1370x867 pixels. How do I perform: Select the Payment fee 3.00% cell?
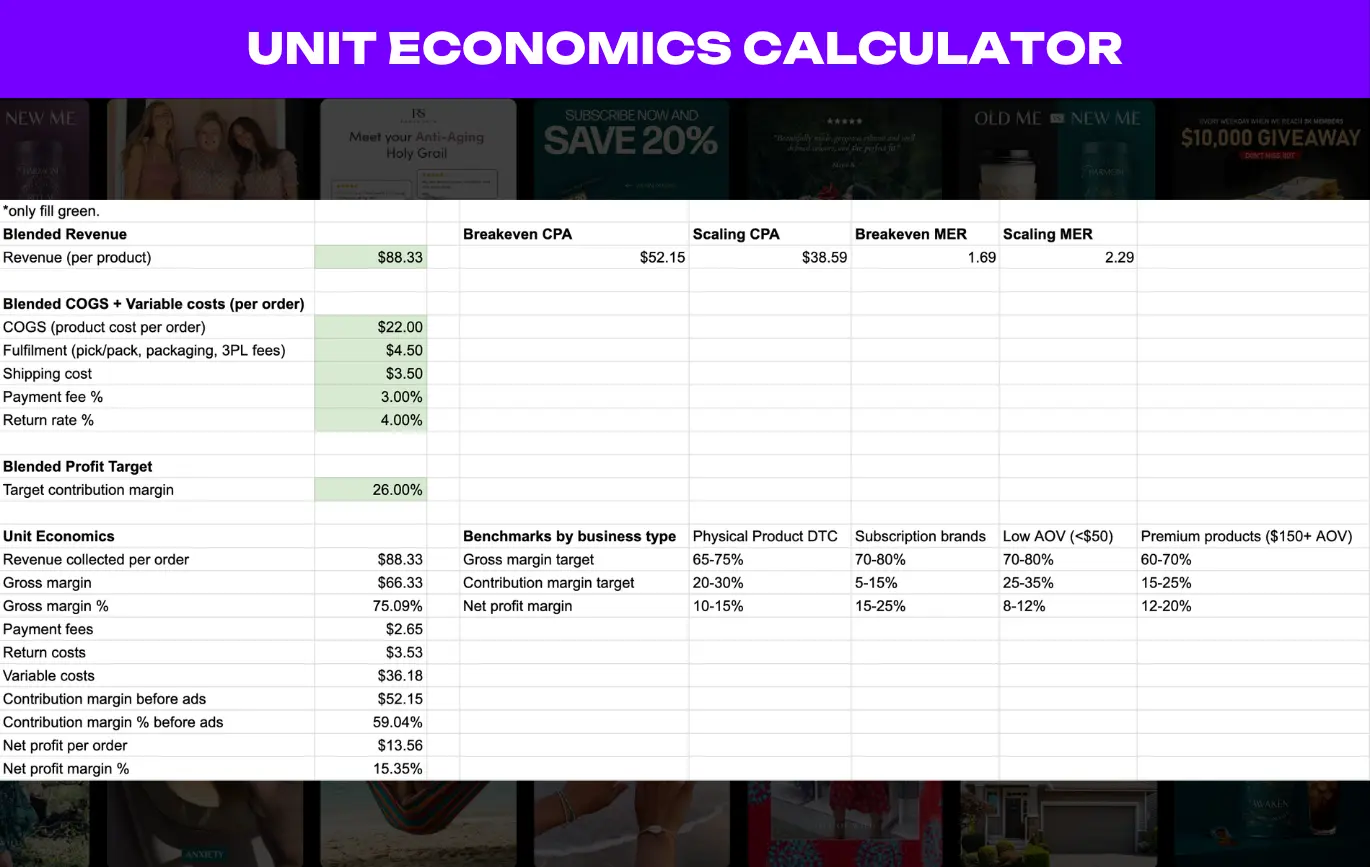tap(371, 397)
